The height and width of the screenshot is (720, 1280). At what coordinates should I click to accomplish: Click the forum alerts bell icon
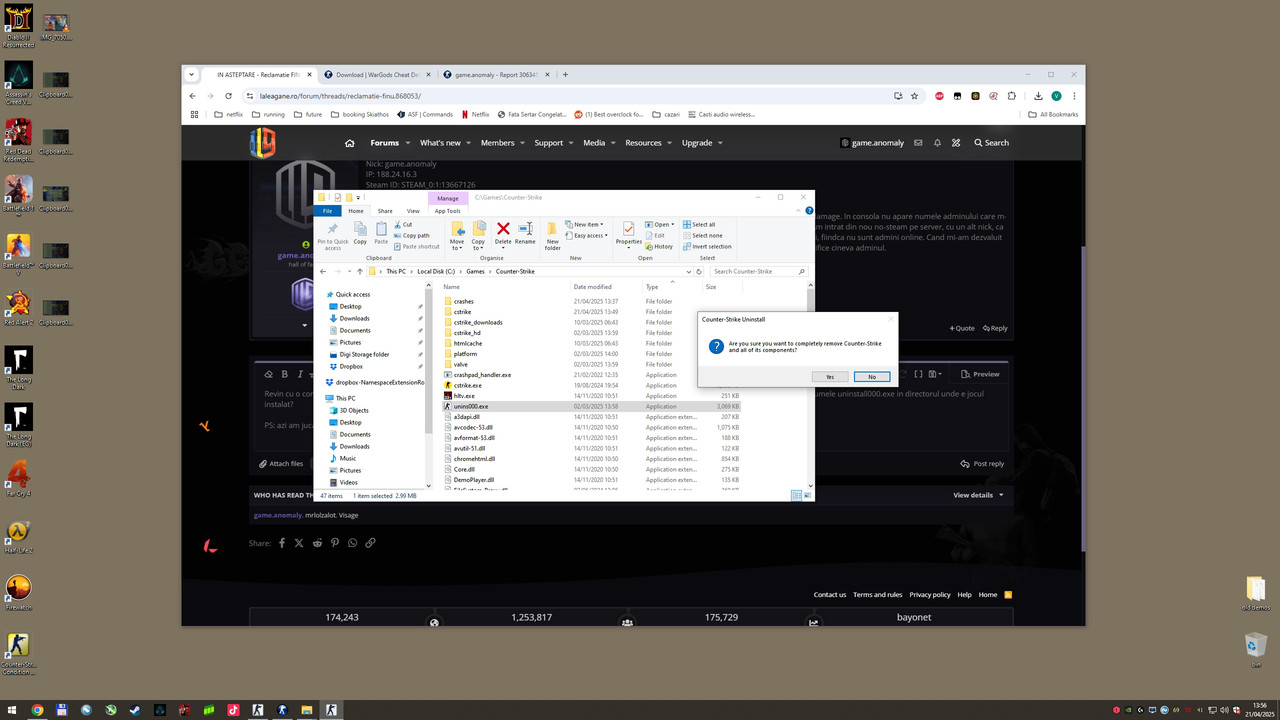point(937,143)
